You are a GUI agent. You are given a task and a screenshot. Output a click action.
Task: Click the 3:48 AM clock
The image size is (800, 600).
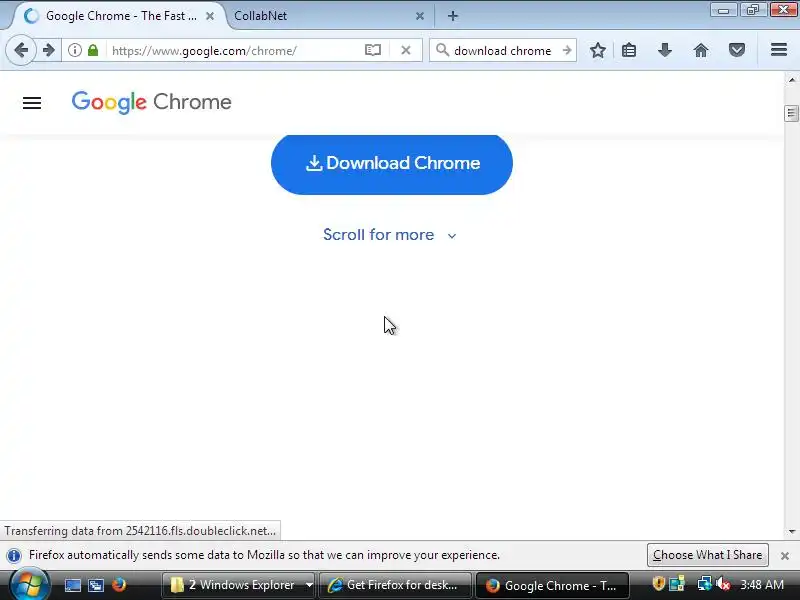pos(762,585)
